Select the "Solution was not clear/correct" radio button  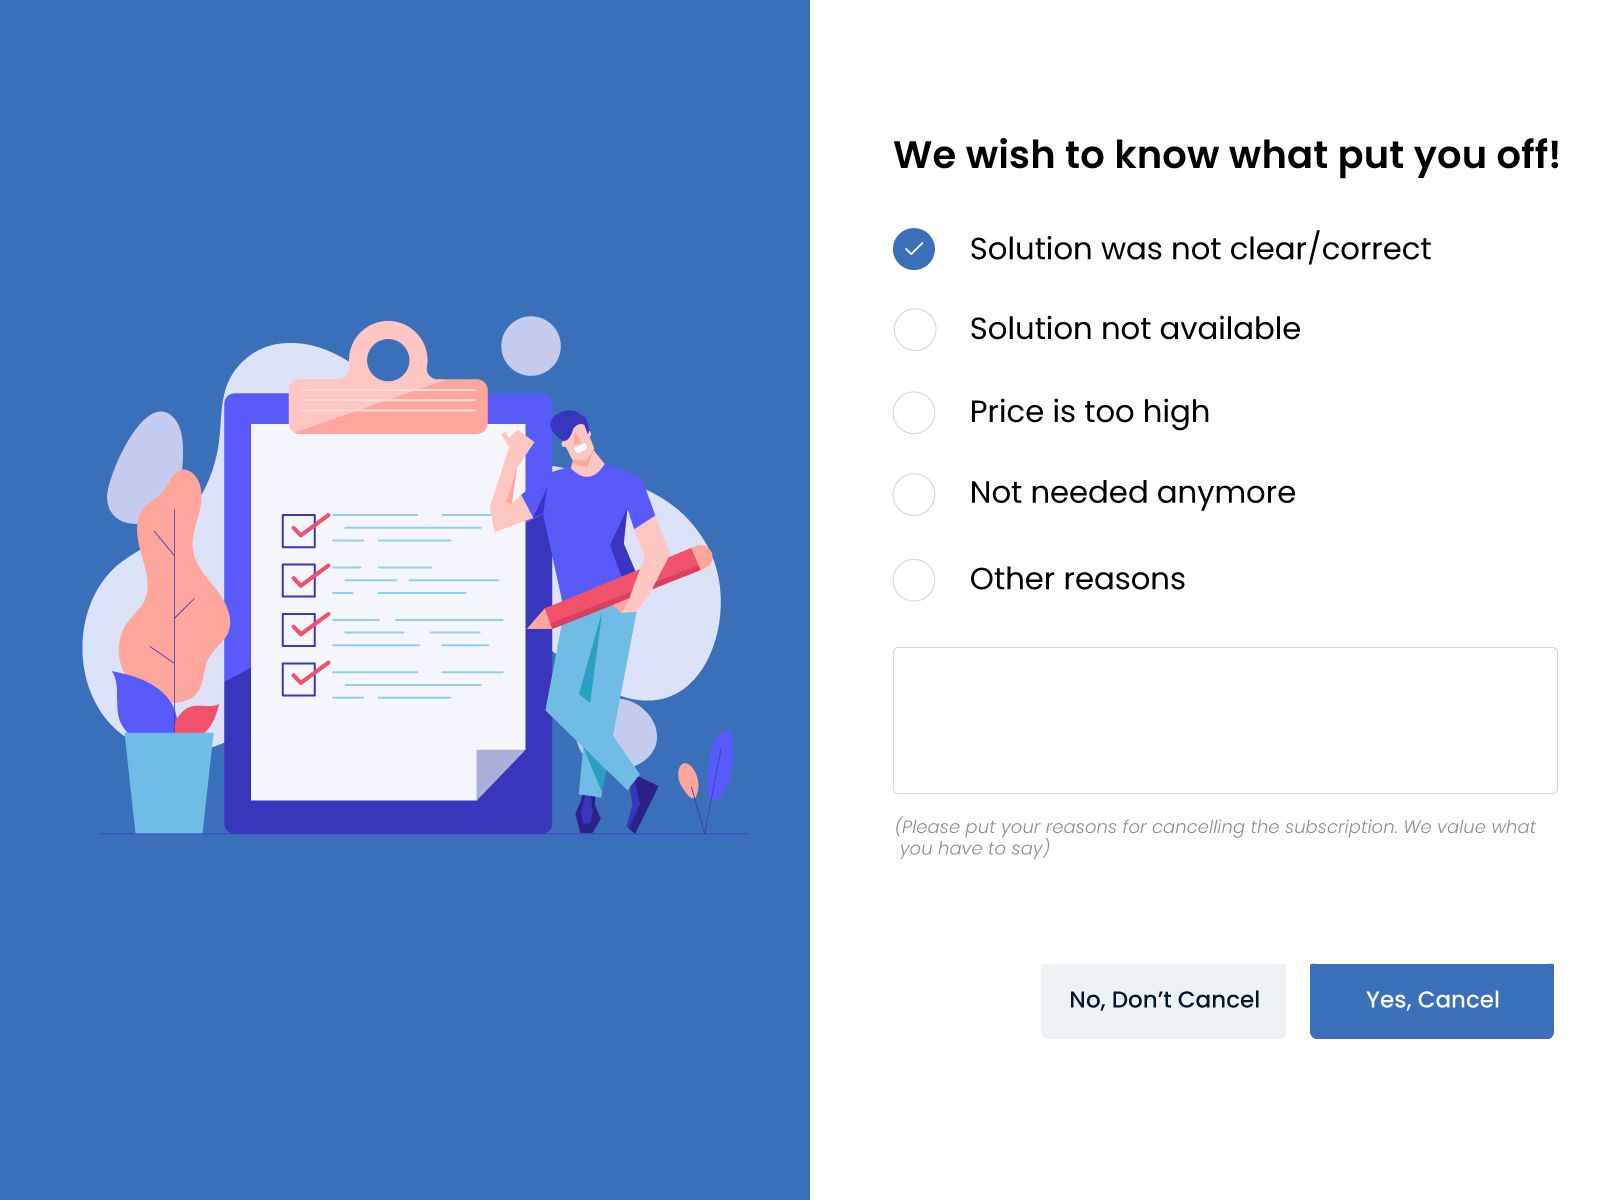pos(914,249)
